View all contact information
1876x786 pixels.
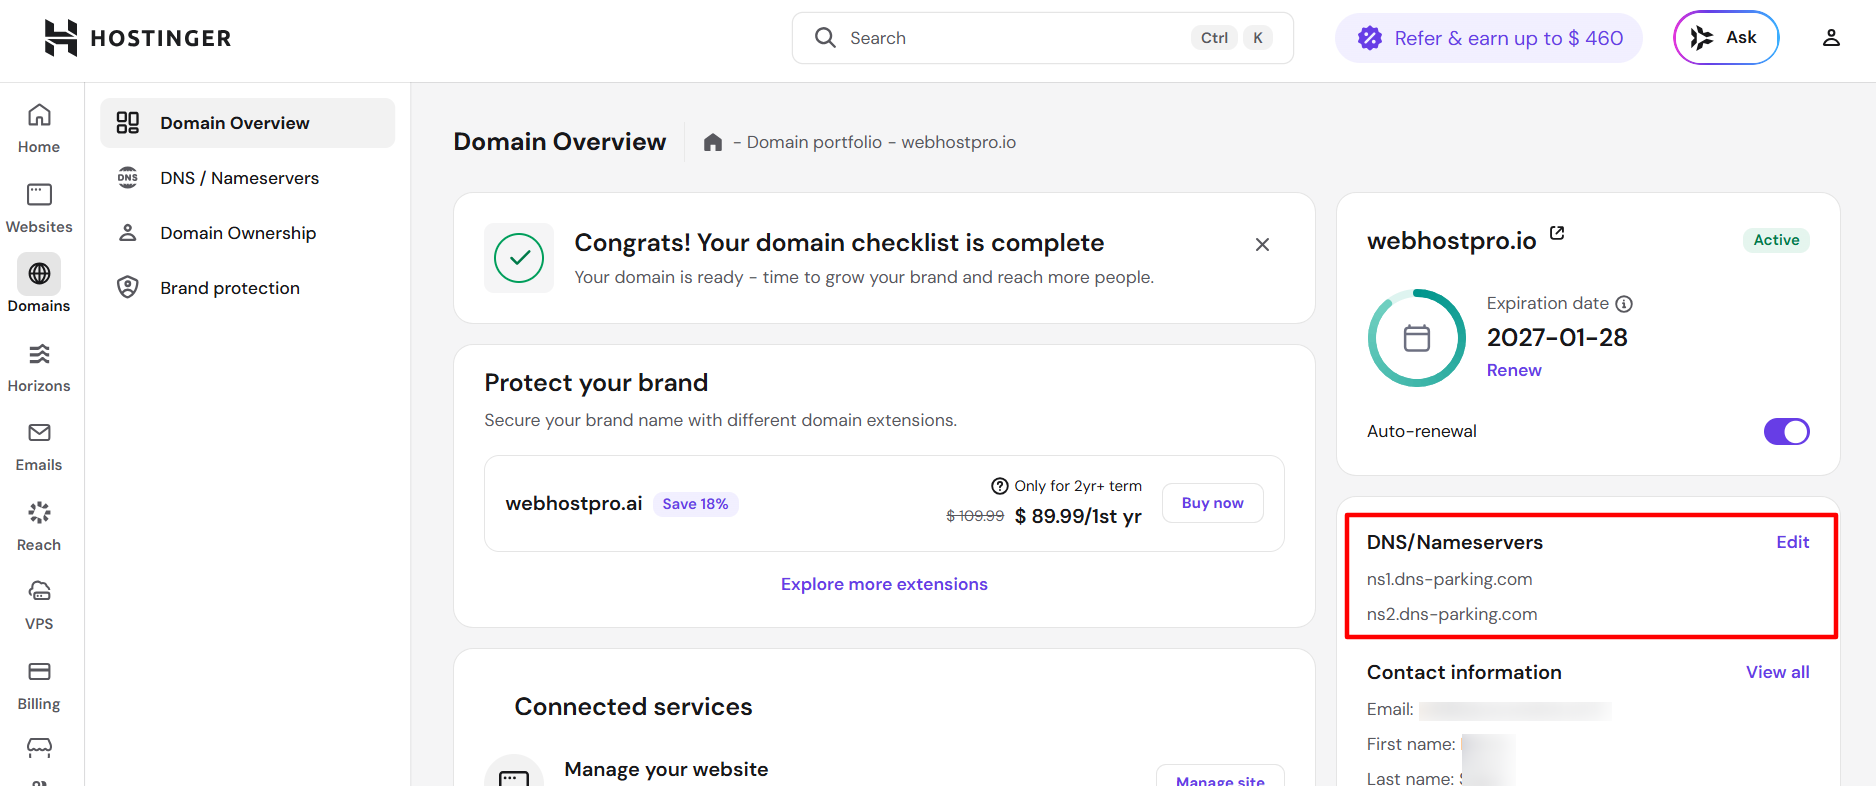point(1778,672)
